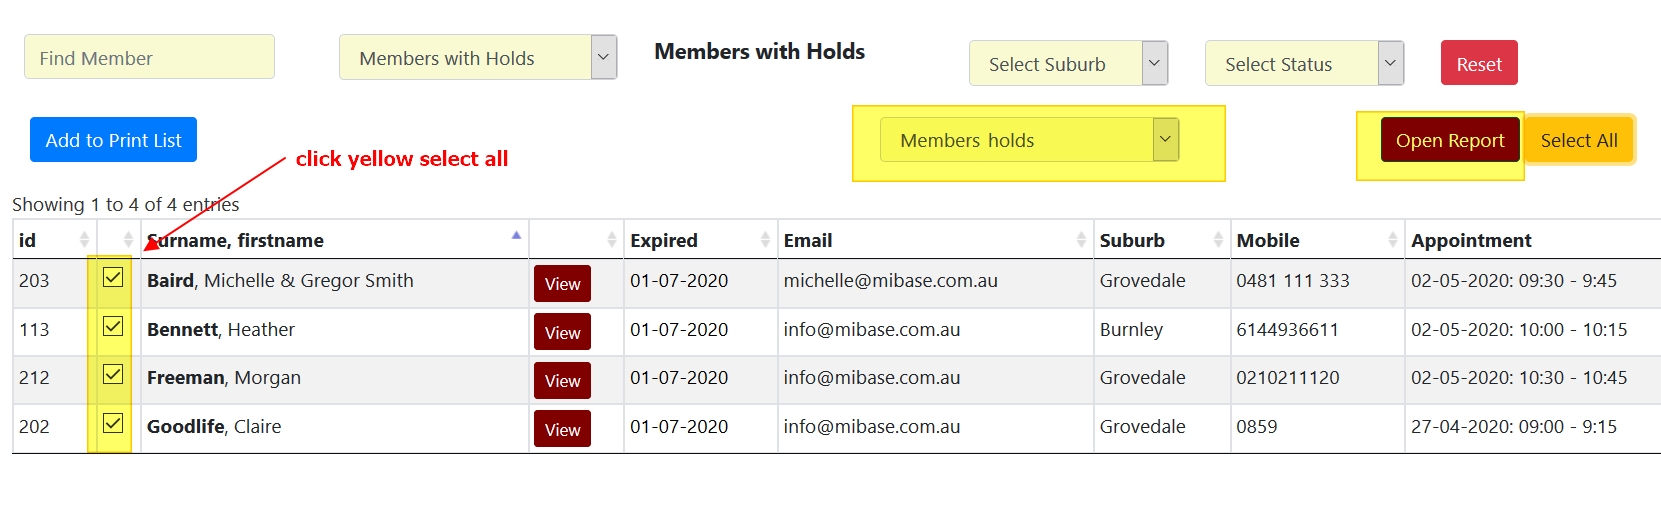Click Surname, firstname ascending sort arrow
Screen dimensions: 1661x524
(x=516, y=237)
